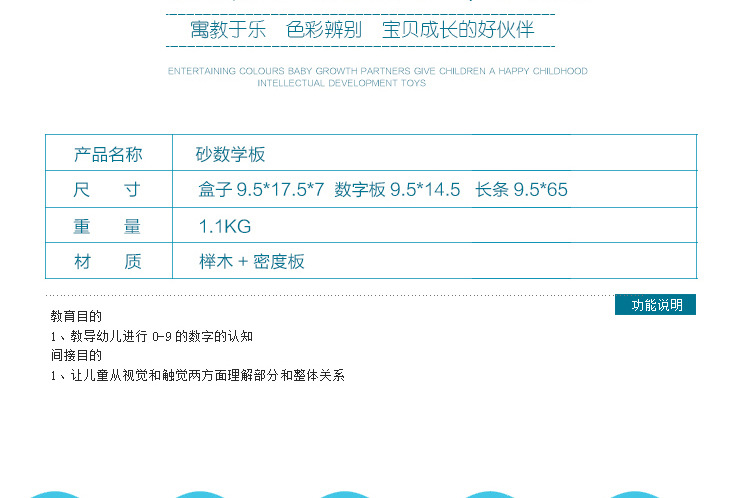Viewport: 750px width, 498px height.
Task: Click the 盒子 9.5*17.5*7 dimension text
Action: coord(261,189)
